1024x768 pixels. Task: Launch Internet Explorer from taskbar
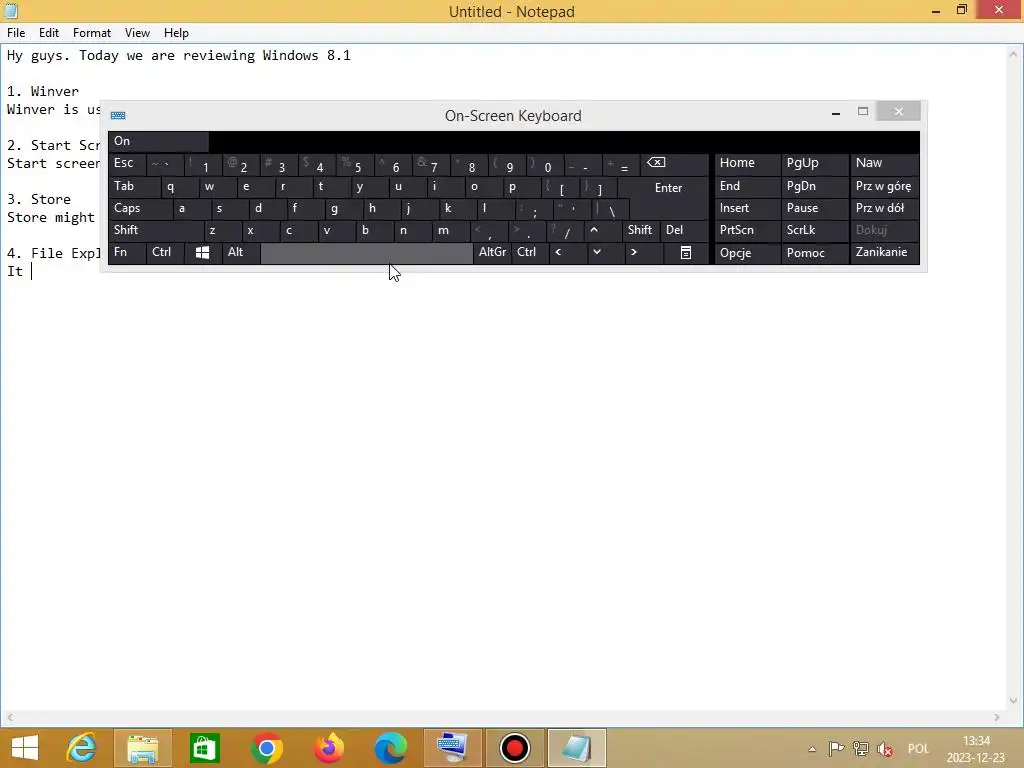point(82,748)
